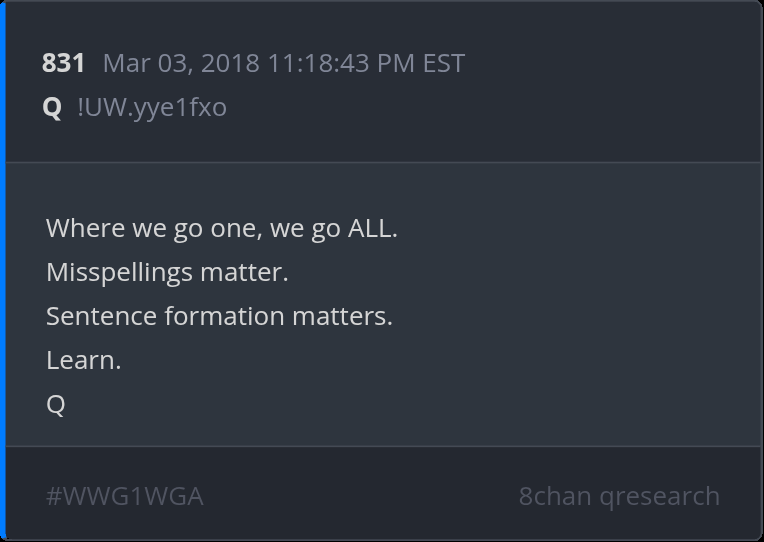The image size is (764, 542).
Task: Select the author name Q in header
Action: tap(52, 107)
